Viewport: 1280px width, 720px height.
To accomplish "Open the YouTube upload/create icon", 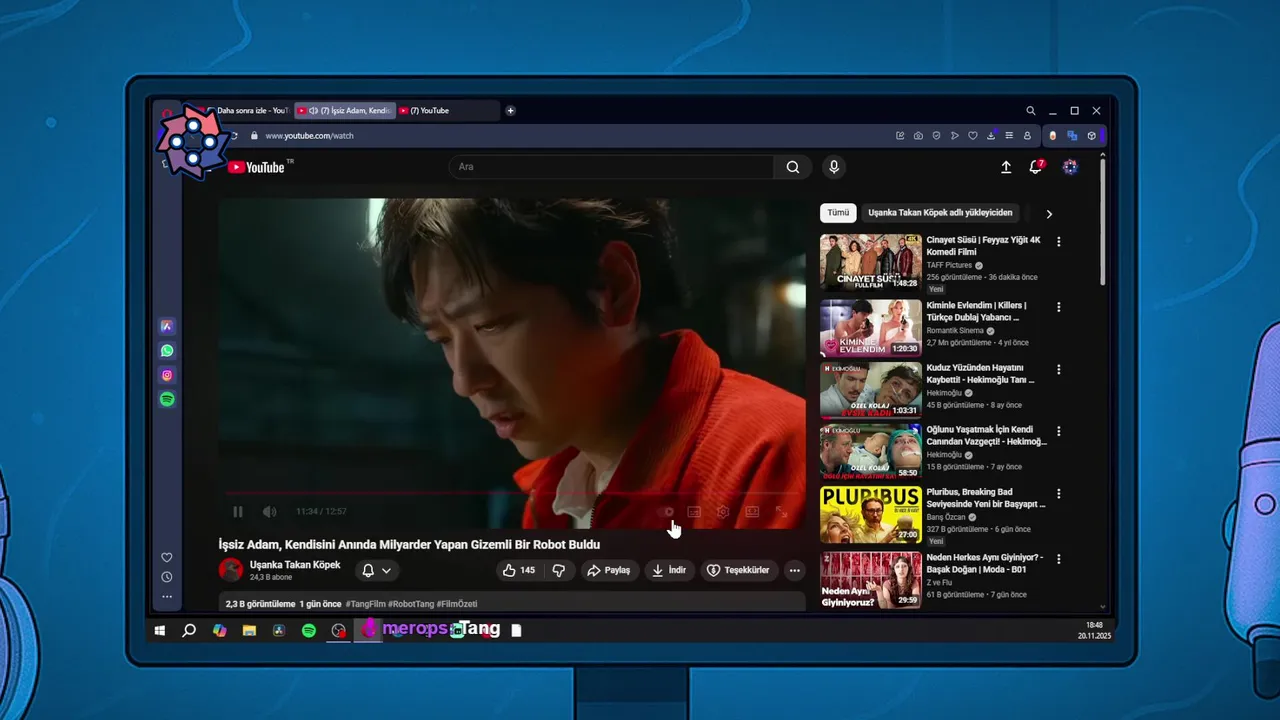I will pos(1006,167).
